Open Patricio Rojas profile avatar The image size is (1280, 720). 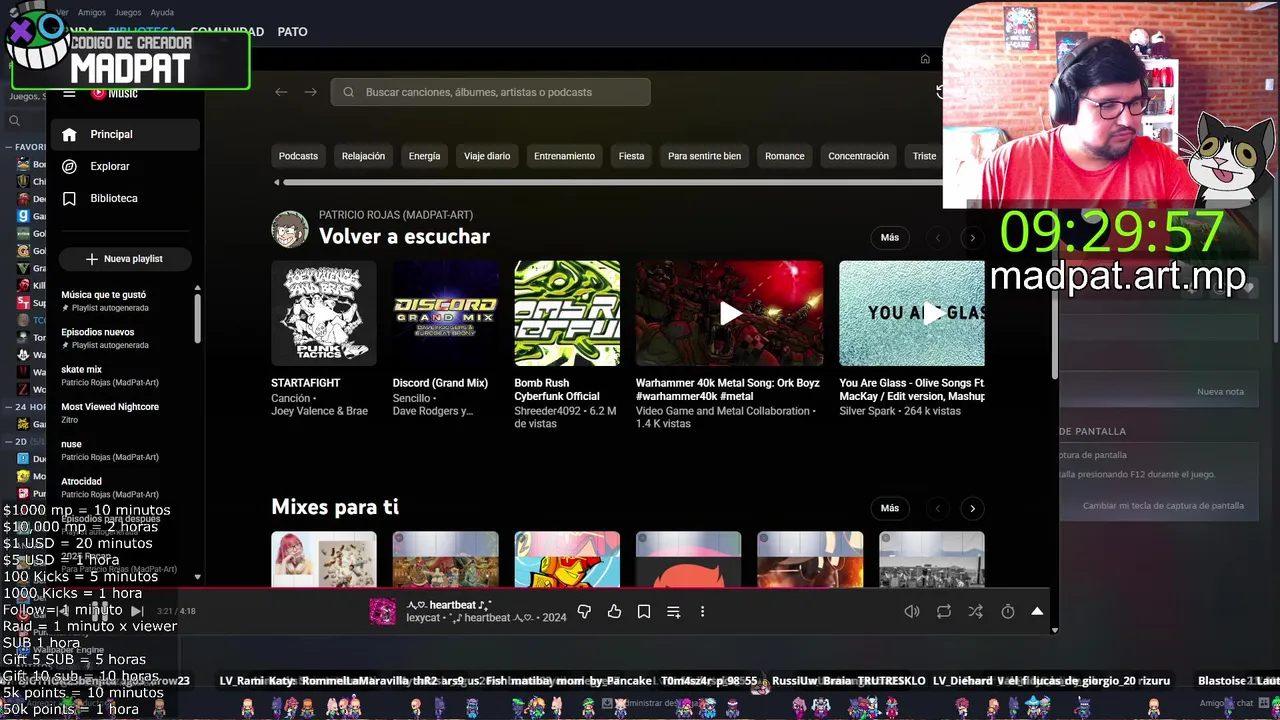pos(290,229)
